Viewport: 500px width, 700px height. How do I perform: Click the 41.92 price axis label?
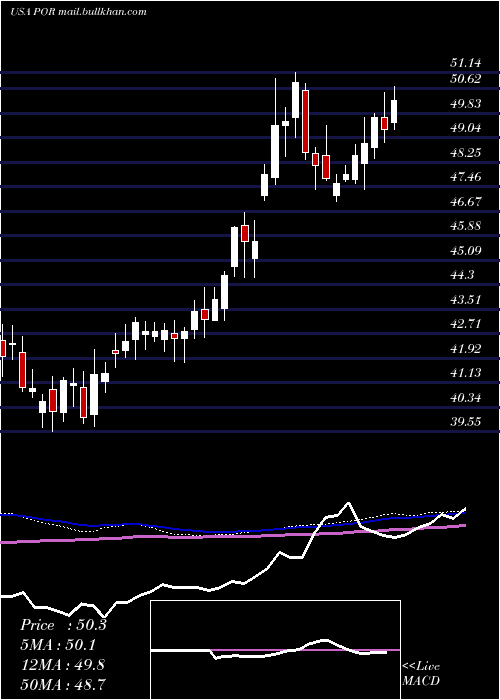tap(465, 349)
